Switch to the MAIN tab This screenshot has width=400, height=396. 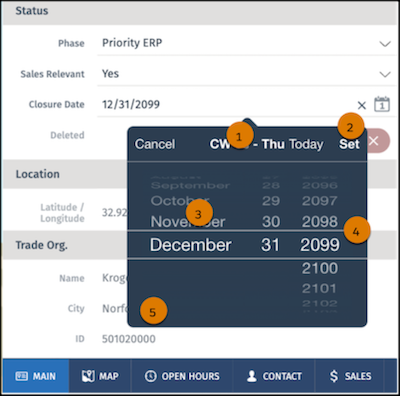[35, 376]
